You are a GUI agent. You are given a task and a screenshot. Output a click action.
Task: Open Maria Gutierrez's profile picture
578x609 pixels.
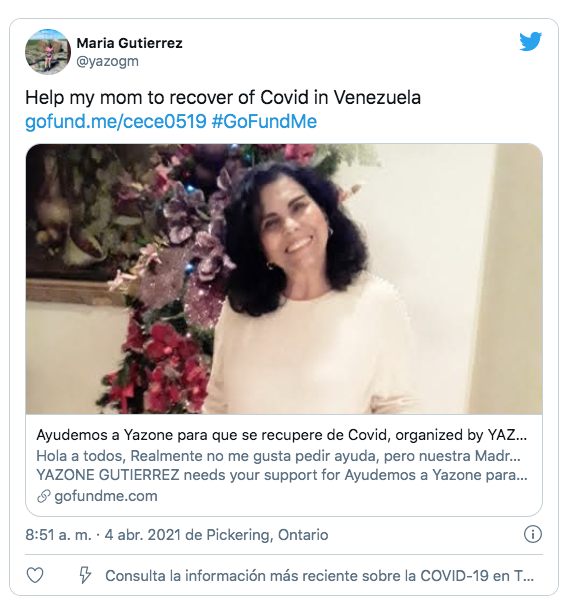tap(48, 52)
